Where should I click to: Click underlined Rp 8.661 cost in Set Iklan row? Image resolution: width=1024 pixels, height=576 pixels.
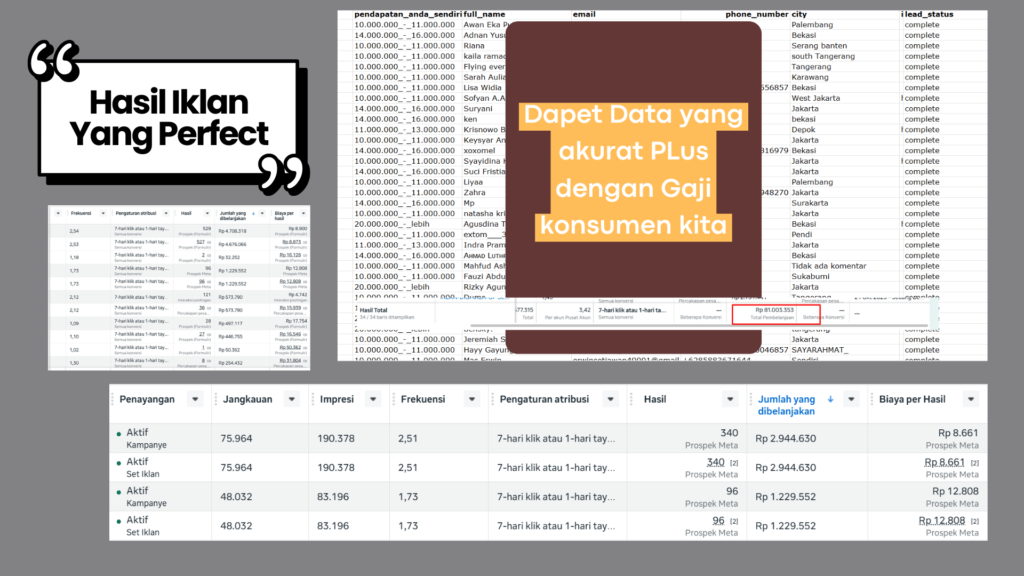tap(944, 462)
